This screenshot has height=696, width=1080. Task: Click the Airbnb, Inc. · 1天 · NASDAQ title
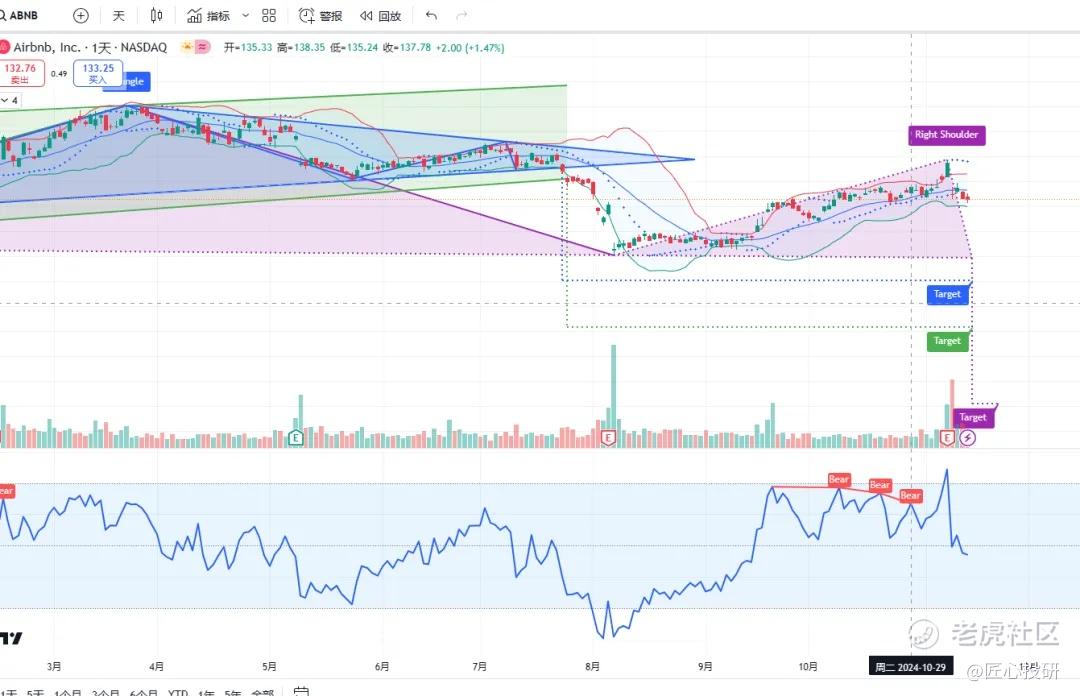(90, 48)
